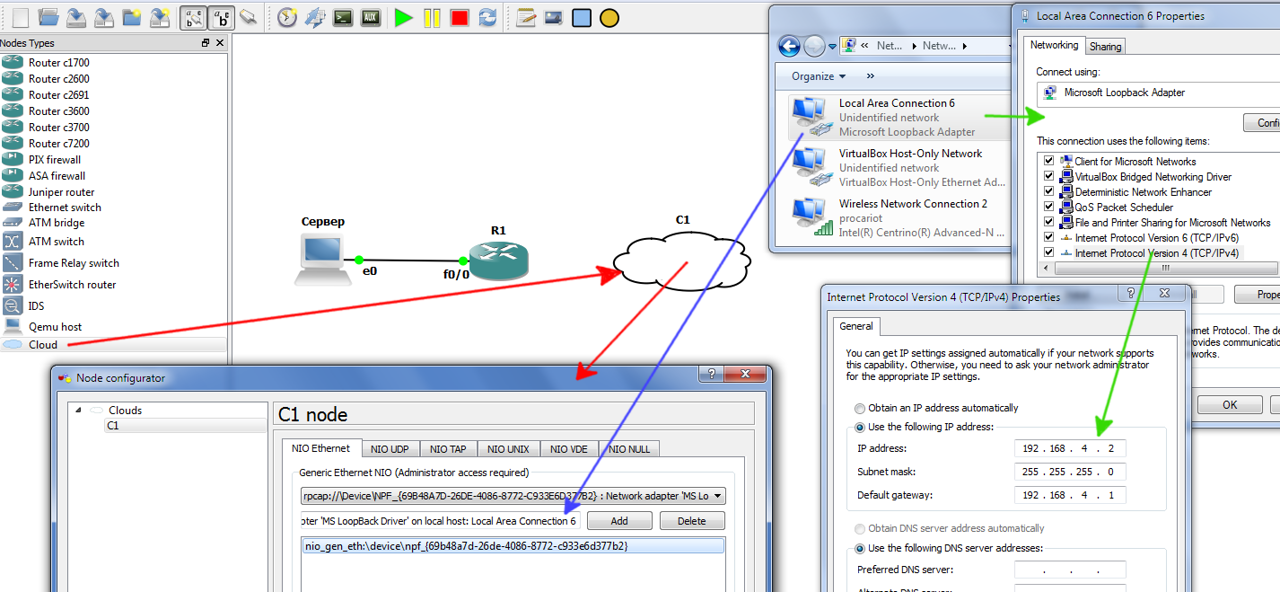The image size is (1280, 592).
Task: Uncheck Internet Protocol Version 6 (TCP/IPv6)
Action: tap(1049, 238)
